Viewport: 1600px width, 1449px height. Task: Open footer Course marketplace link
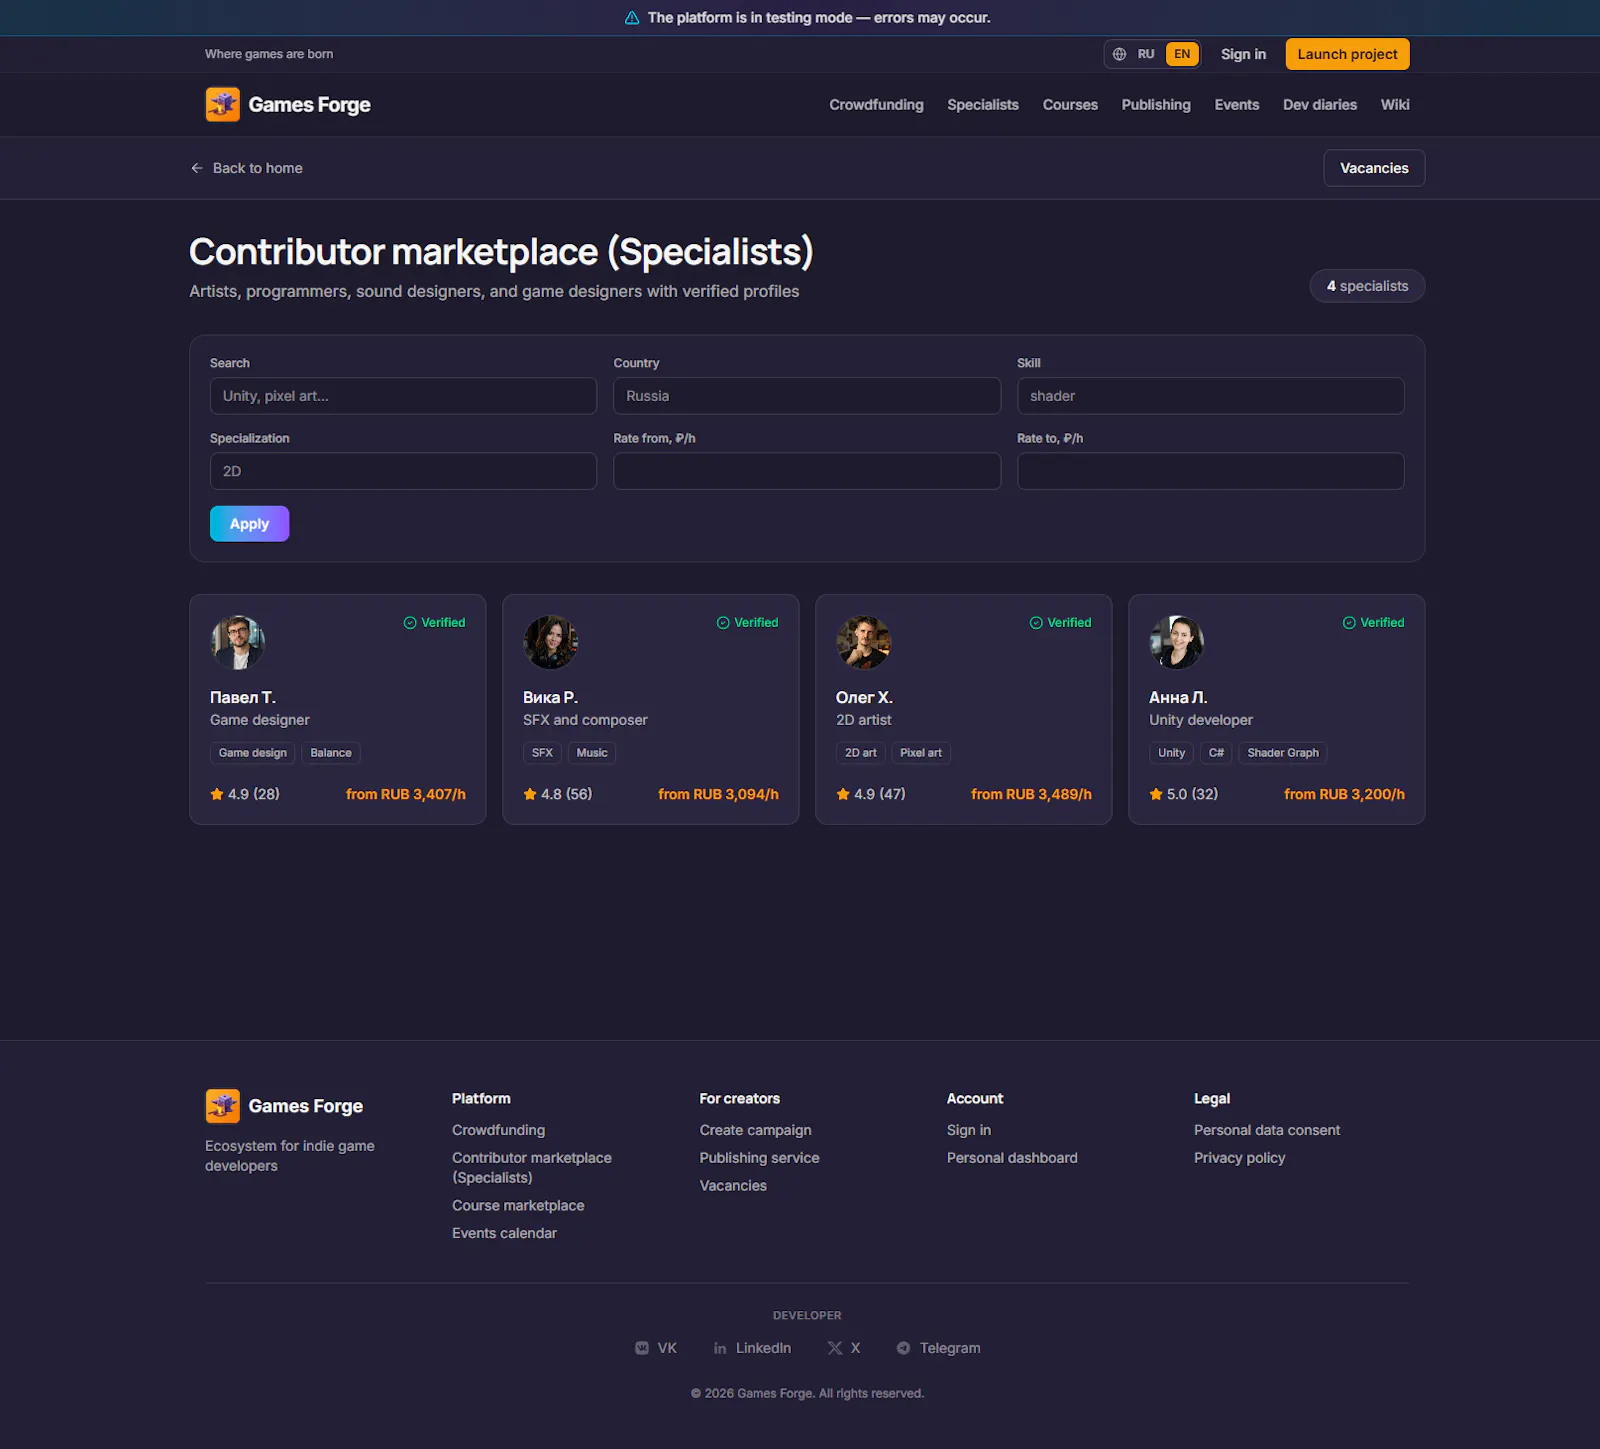coord(518,1206)
